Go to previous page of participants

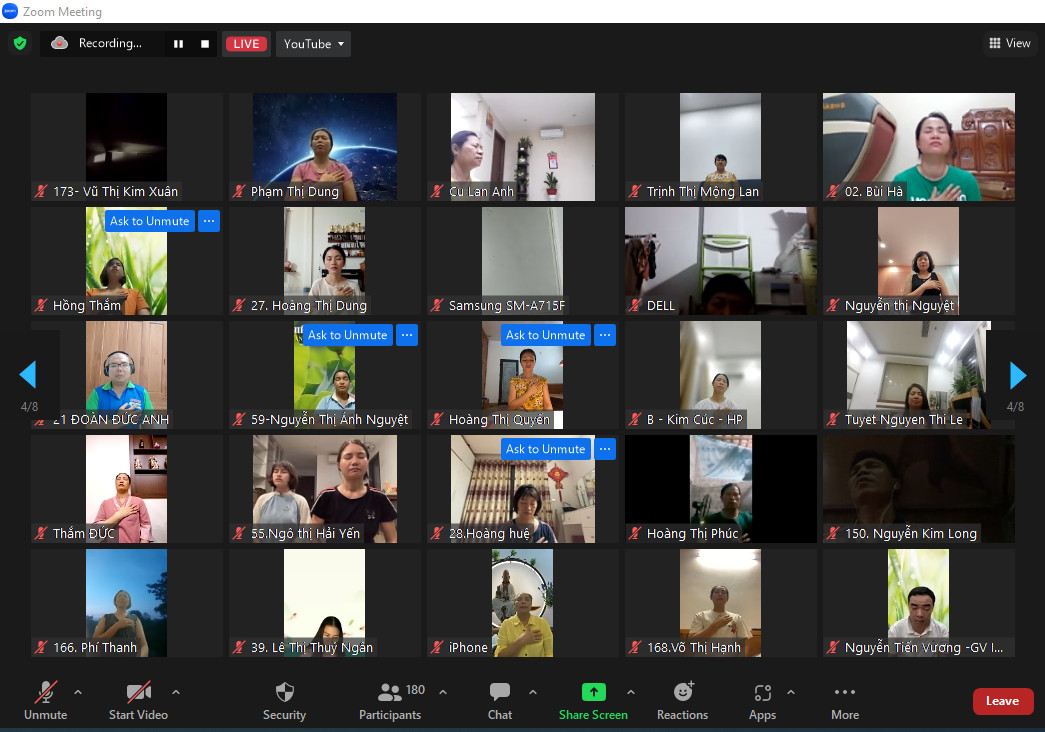tap(28, 375)
